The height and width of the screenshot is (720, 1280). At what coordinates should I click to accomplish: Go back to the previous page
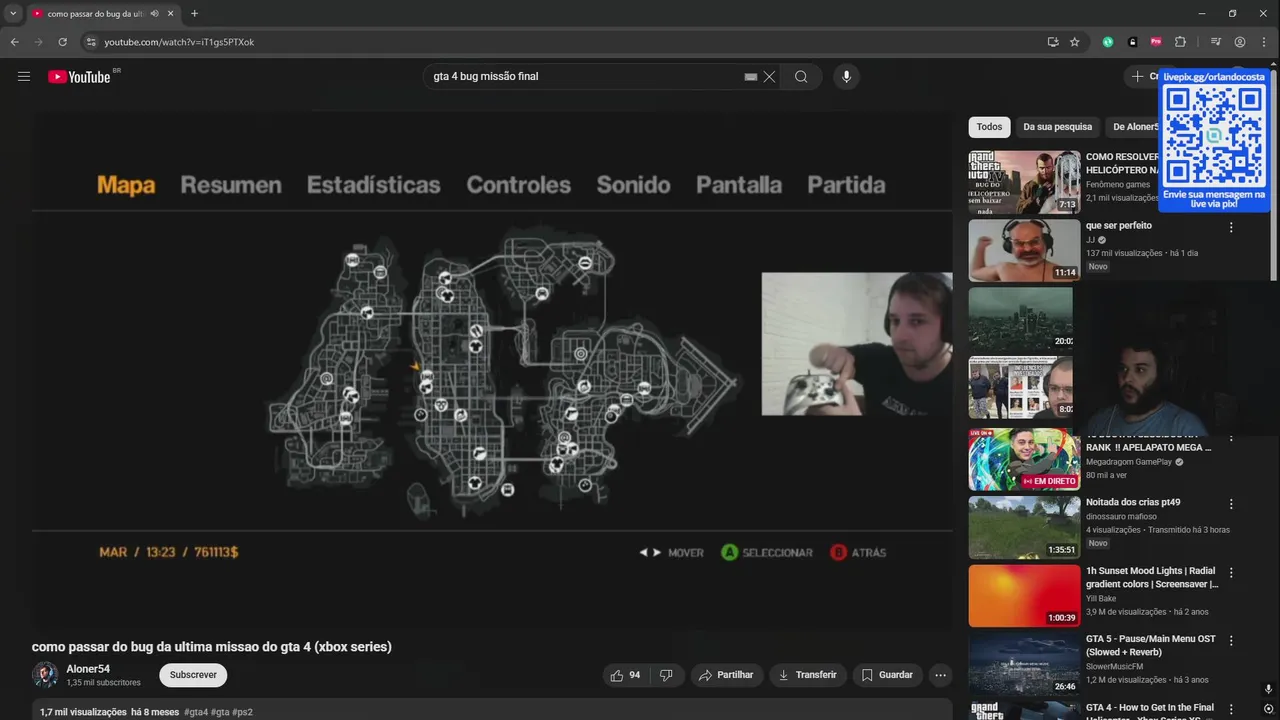[x=14, y=42]
